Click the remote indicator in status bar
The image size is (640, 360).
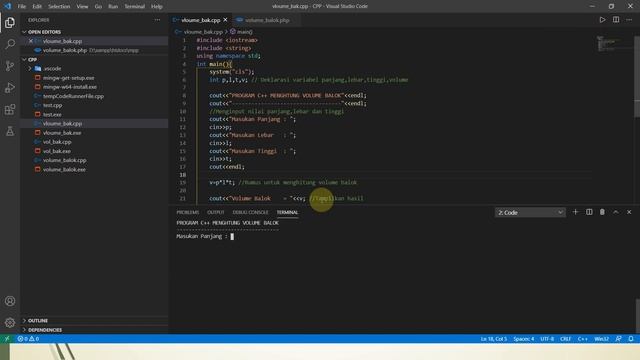tap(7, 339)
